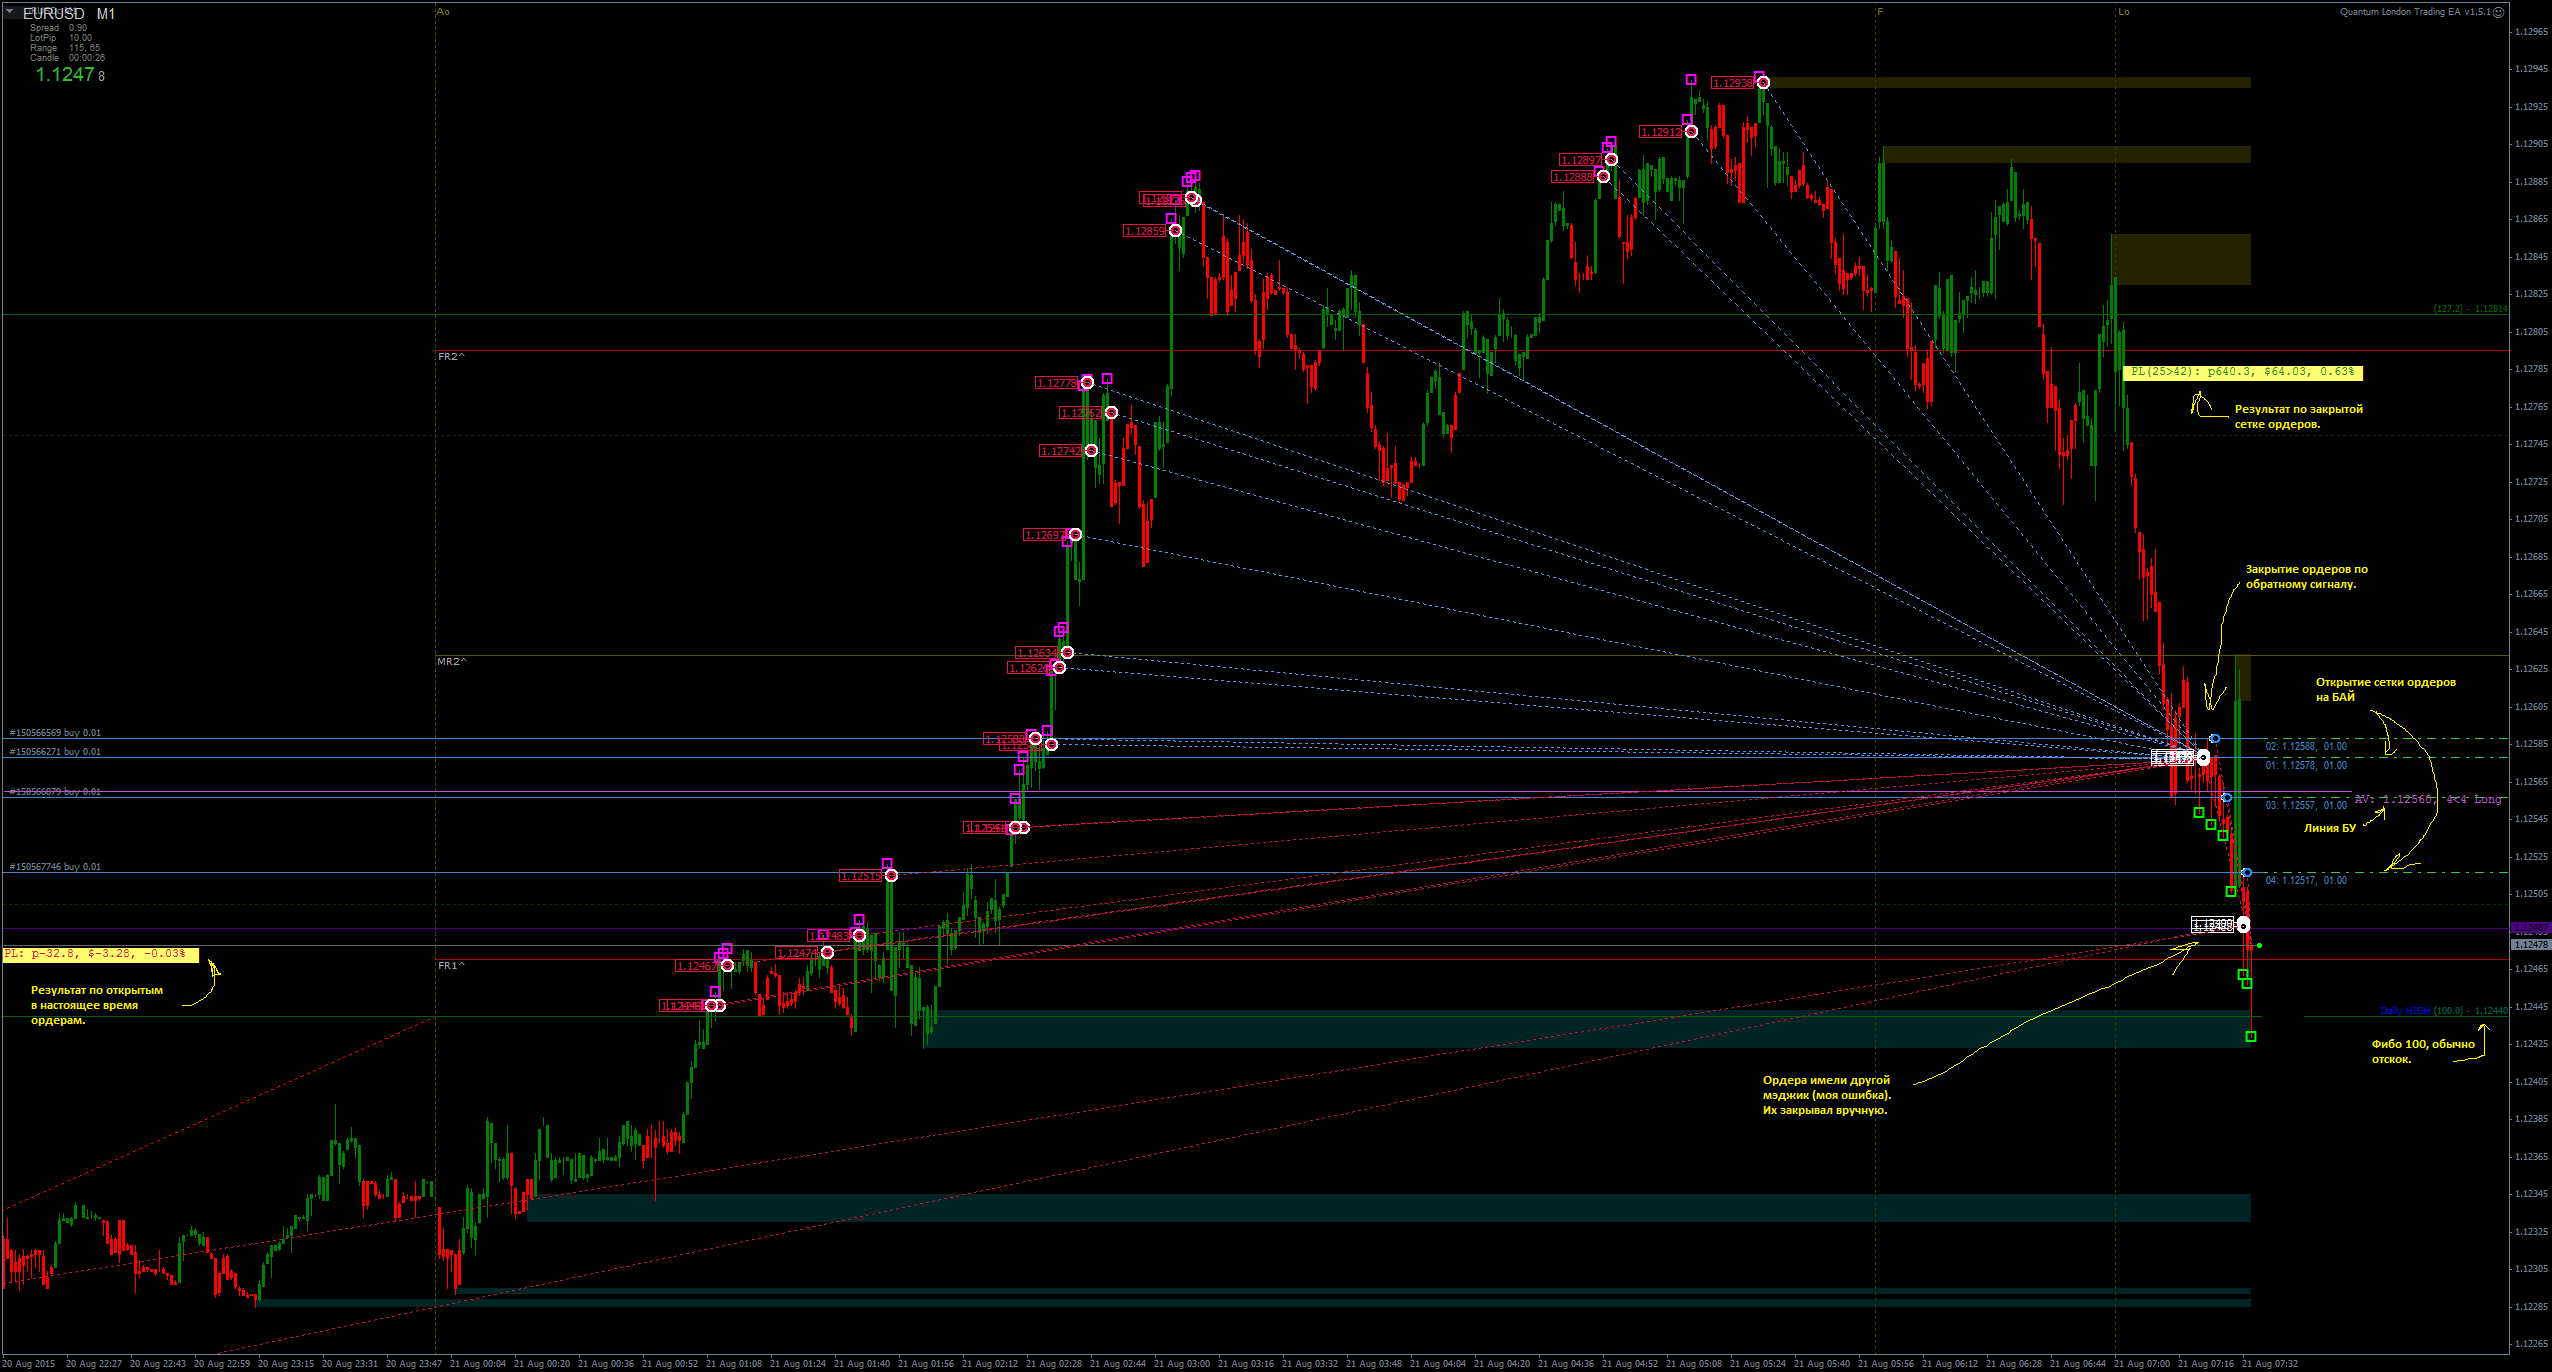Click the Ao session separator label
The width and height of the screenshot is (2552, 1372).
click(x=444, y=12)
